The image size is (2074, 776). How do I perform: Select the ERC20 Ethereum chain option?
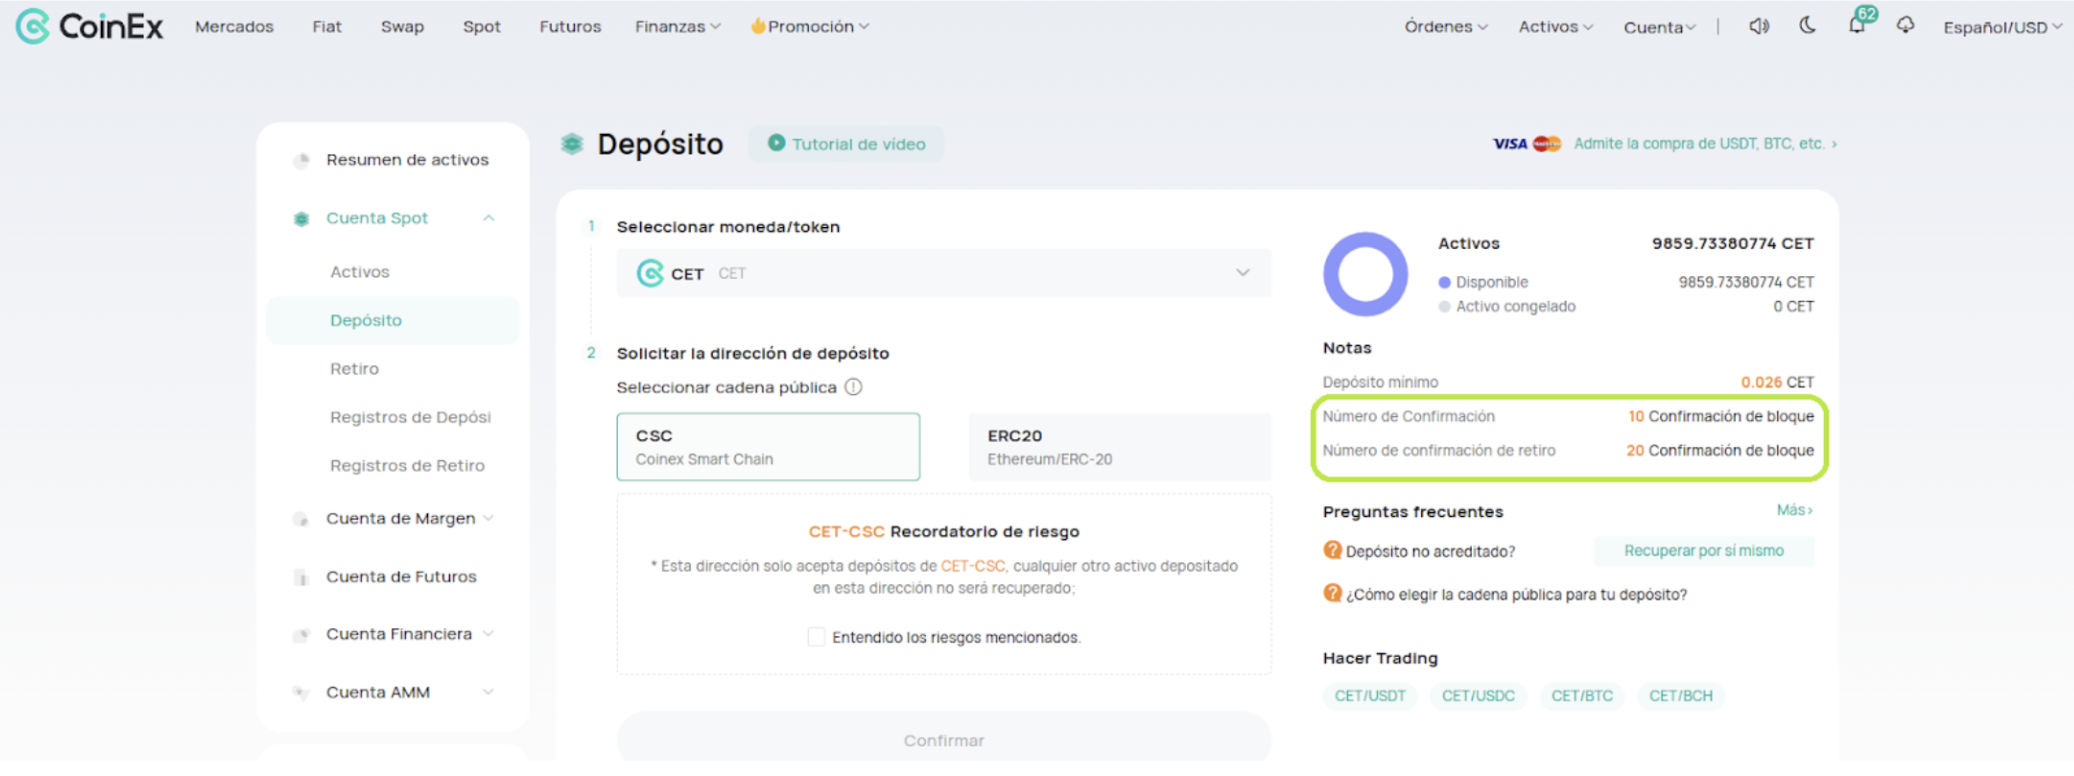click(x=1120, y=447)
